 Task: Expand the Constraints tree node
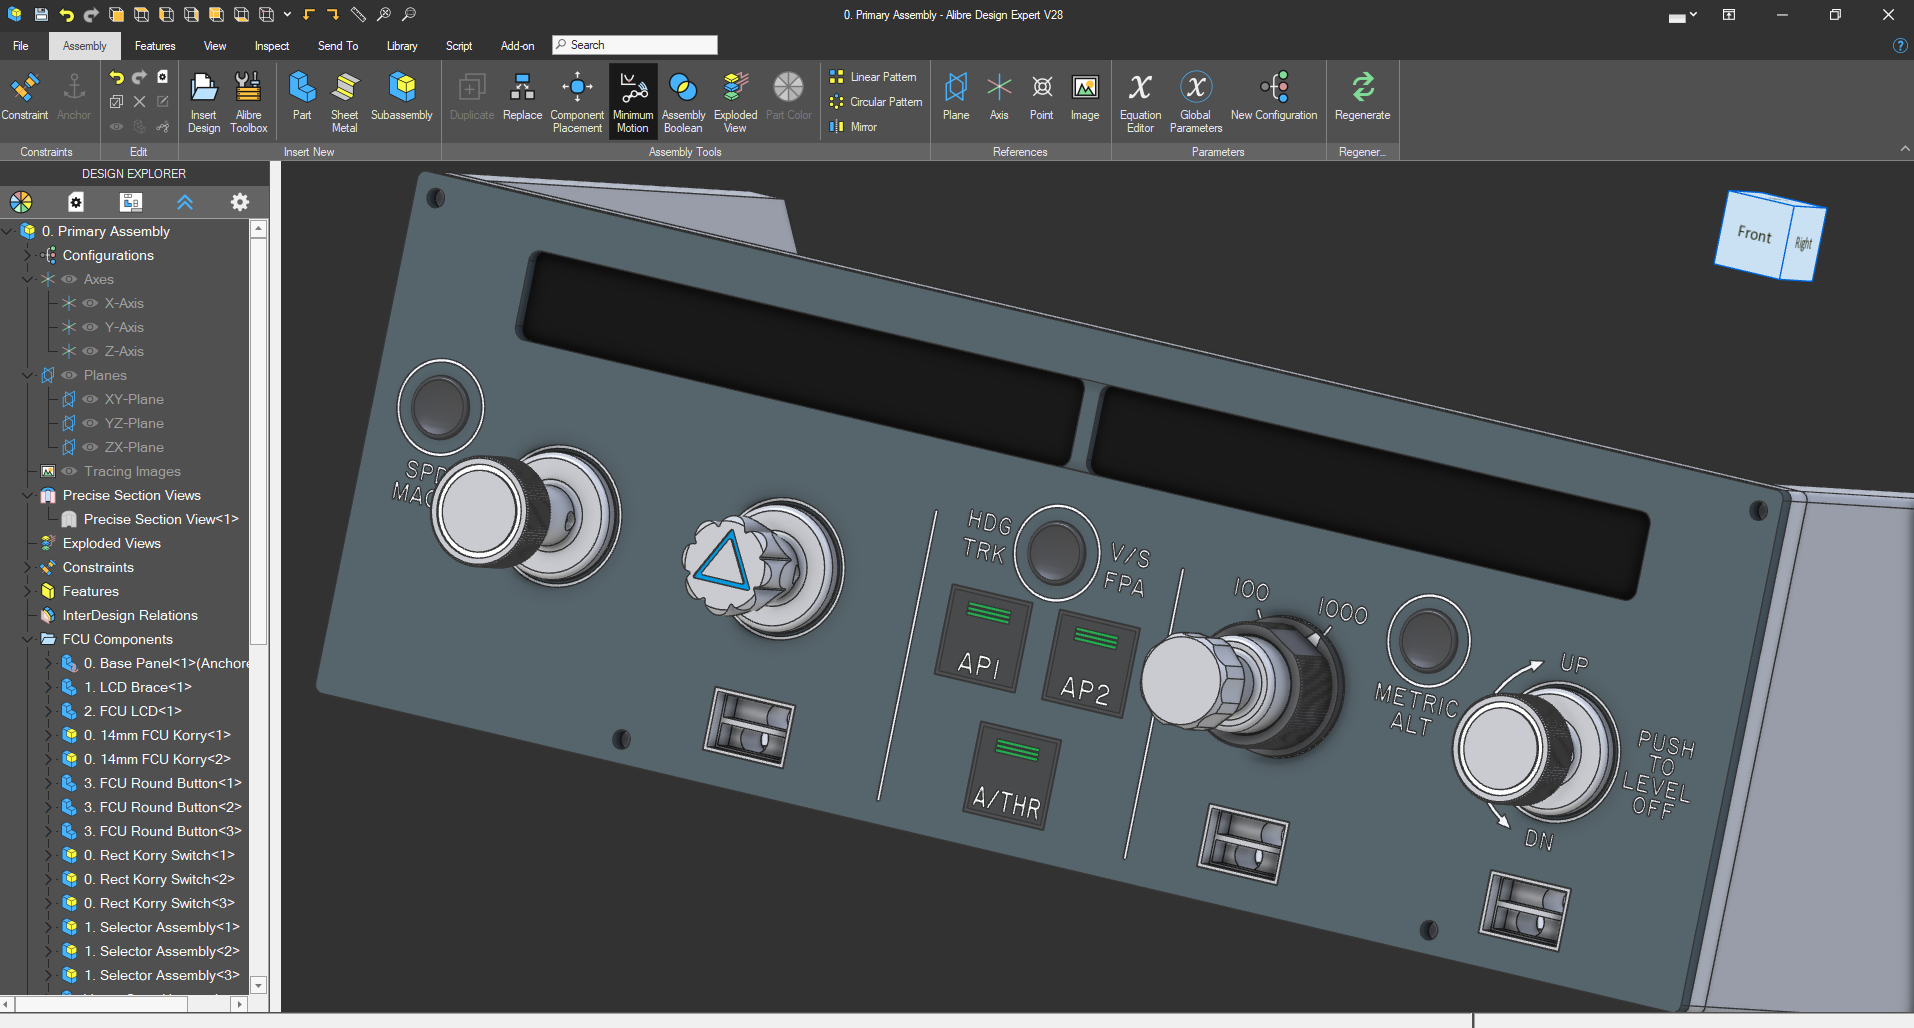pyautogui.click(x=28, y=567)
